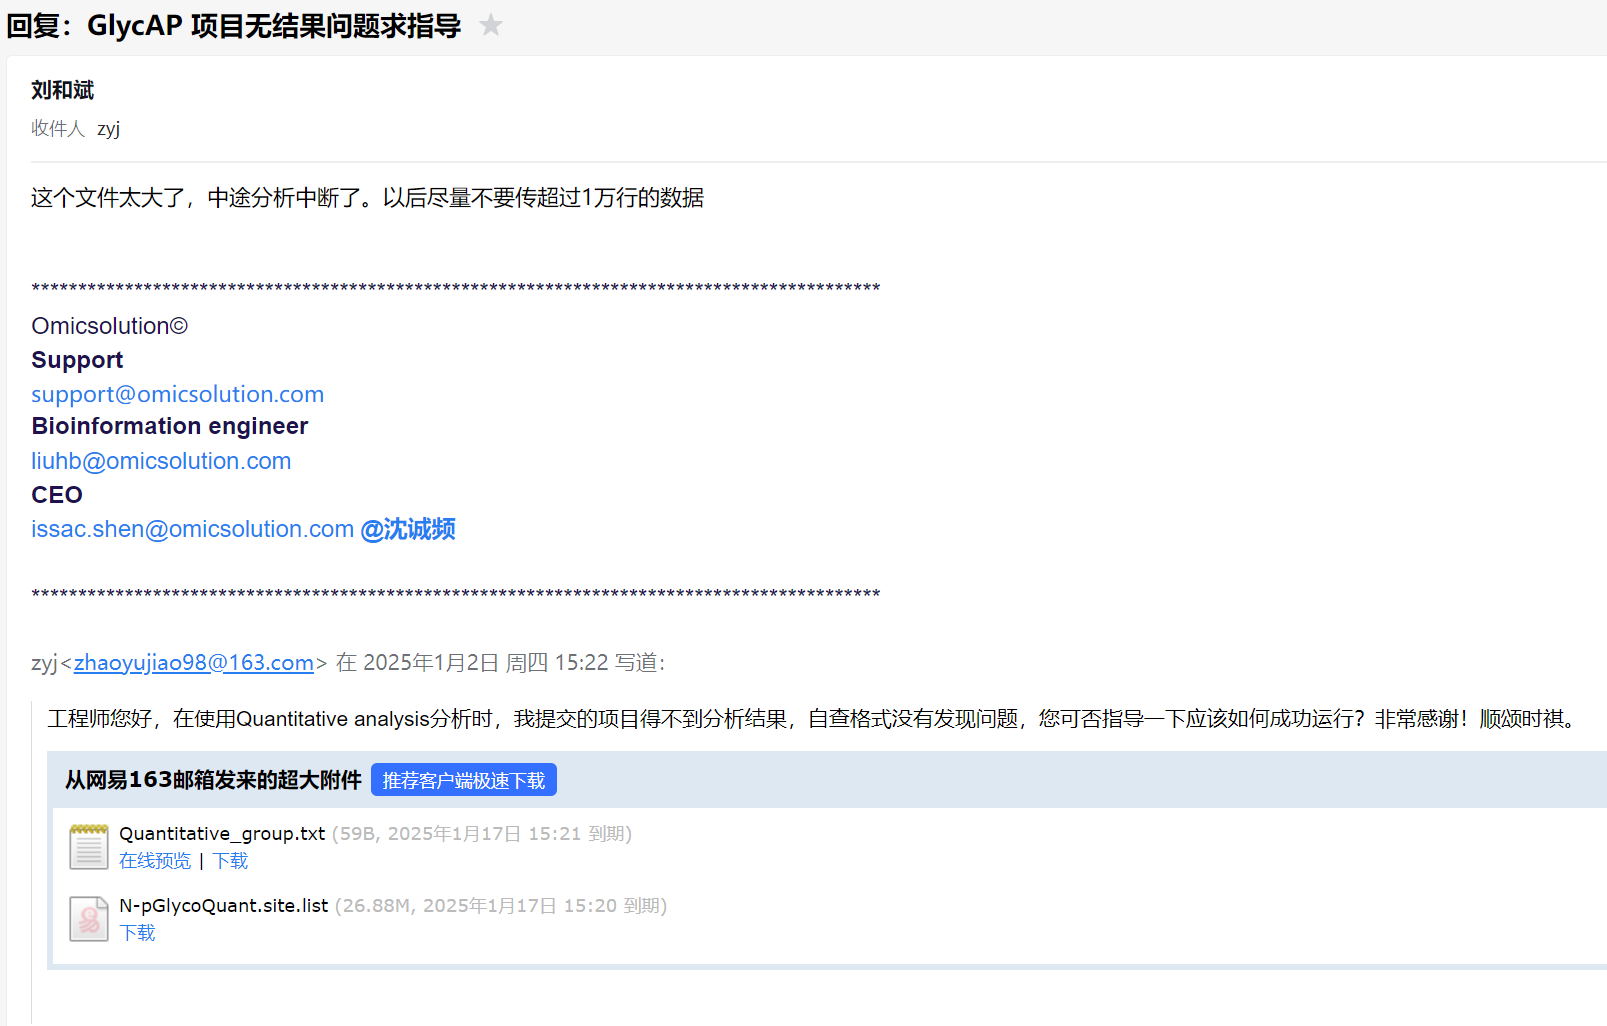The image size is (1607, 1026).
Task: Click the Quantitative_group.txt notepad file icon
Action: click(89, 846)
